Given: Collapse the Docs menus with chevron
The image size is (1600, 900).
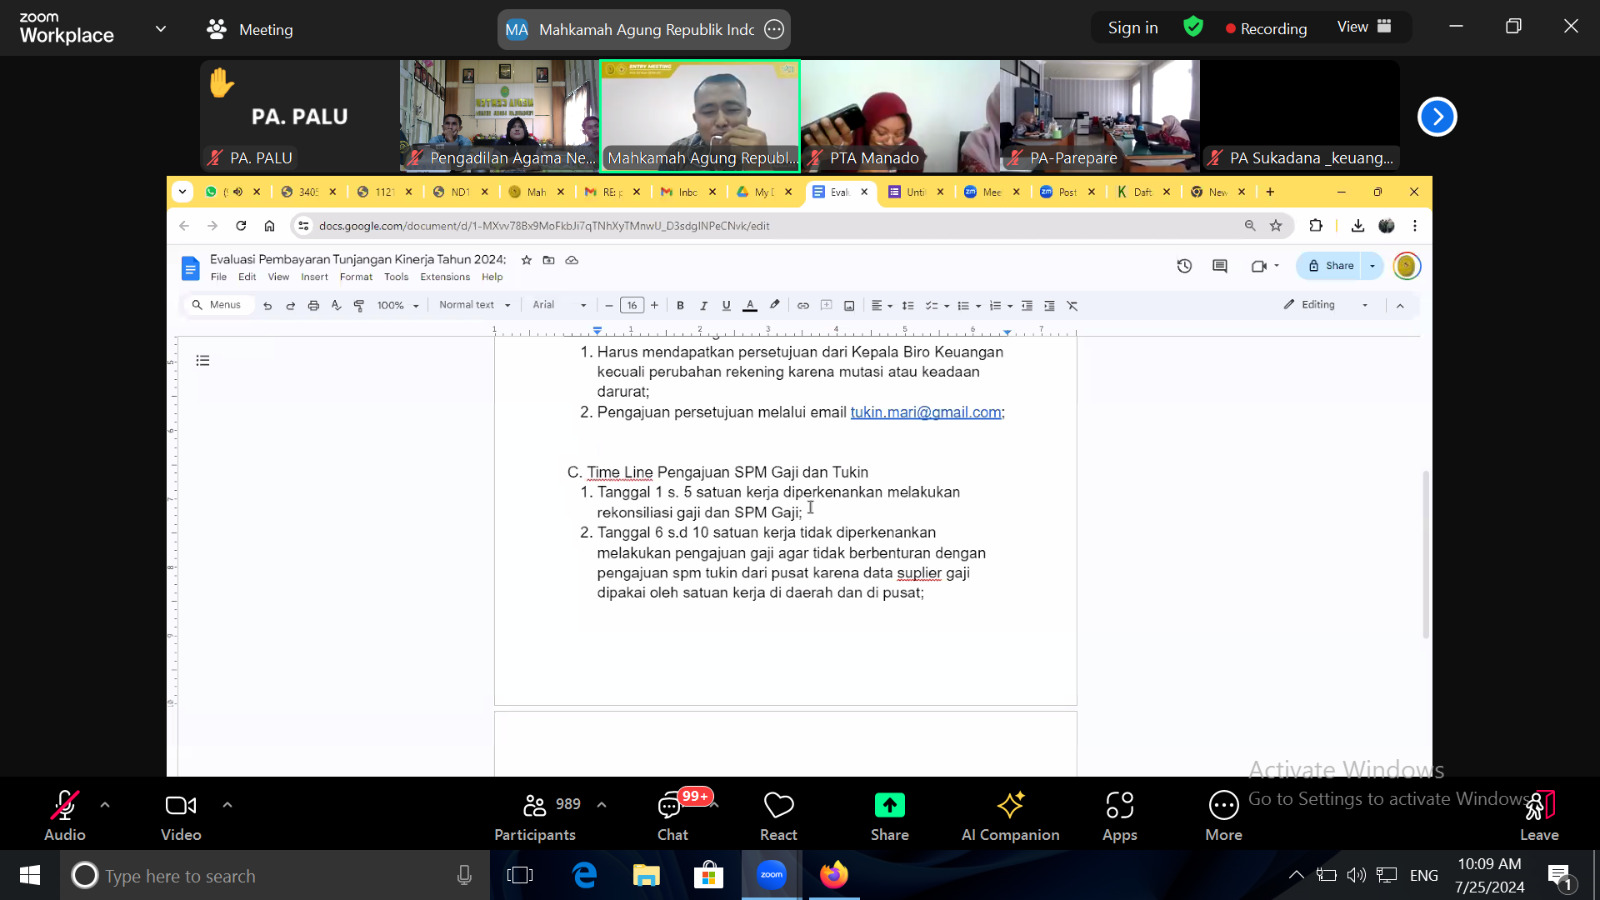Looking at the screenshot, I should 1400,306.
